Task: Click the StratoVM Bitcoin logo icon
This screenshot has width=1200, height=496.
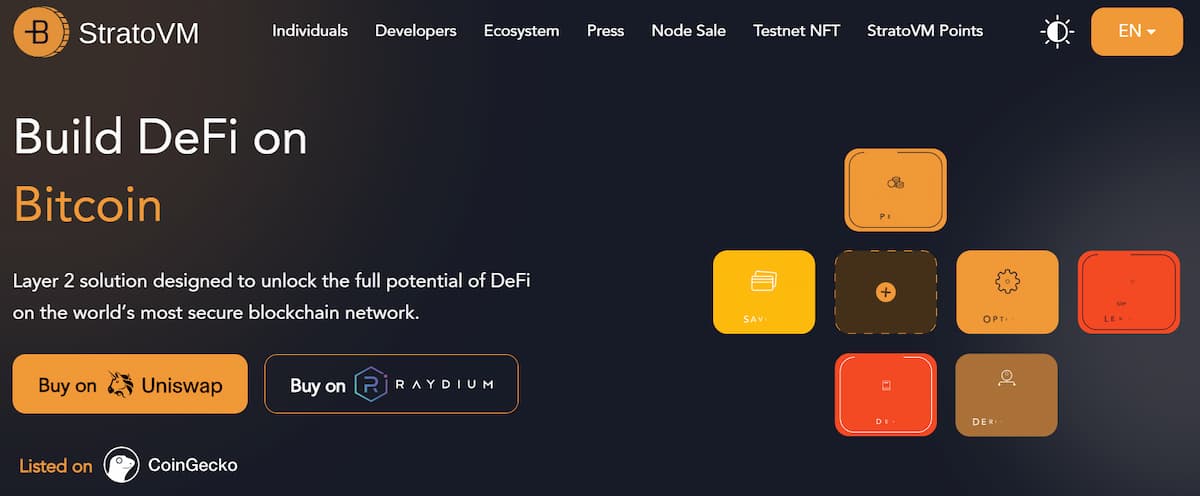Action: click(39, 33)
